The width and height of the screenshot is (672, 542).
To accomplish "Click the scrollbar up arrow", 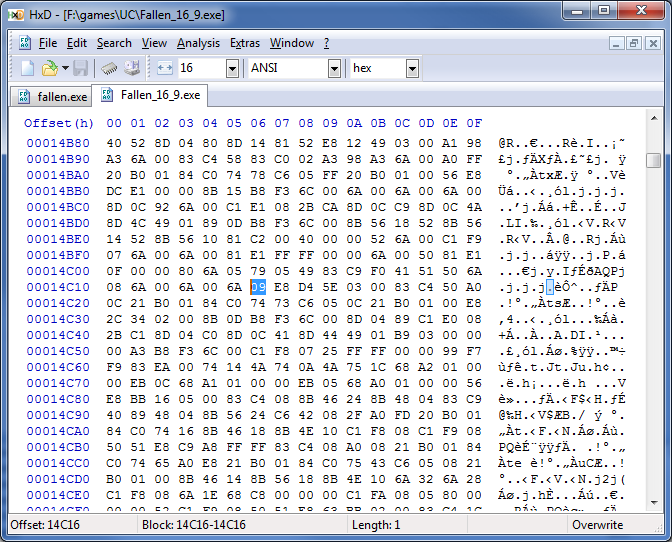I will click(x=654, y=118).
